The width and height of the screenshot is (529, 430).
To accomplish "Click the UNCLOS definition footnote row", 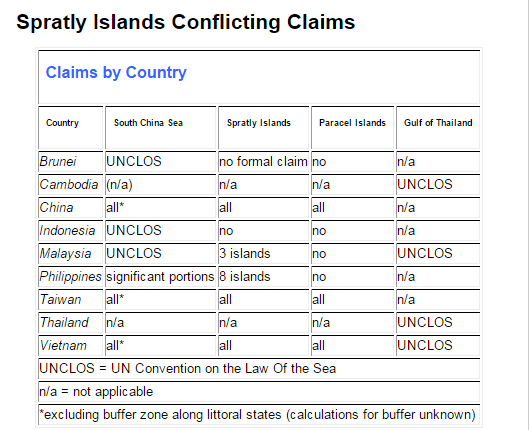I will (x=259, y=369).
